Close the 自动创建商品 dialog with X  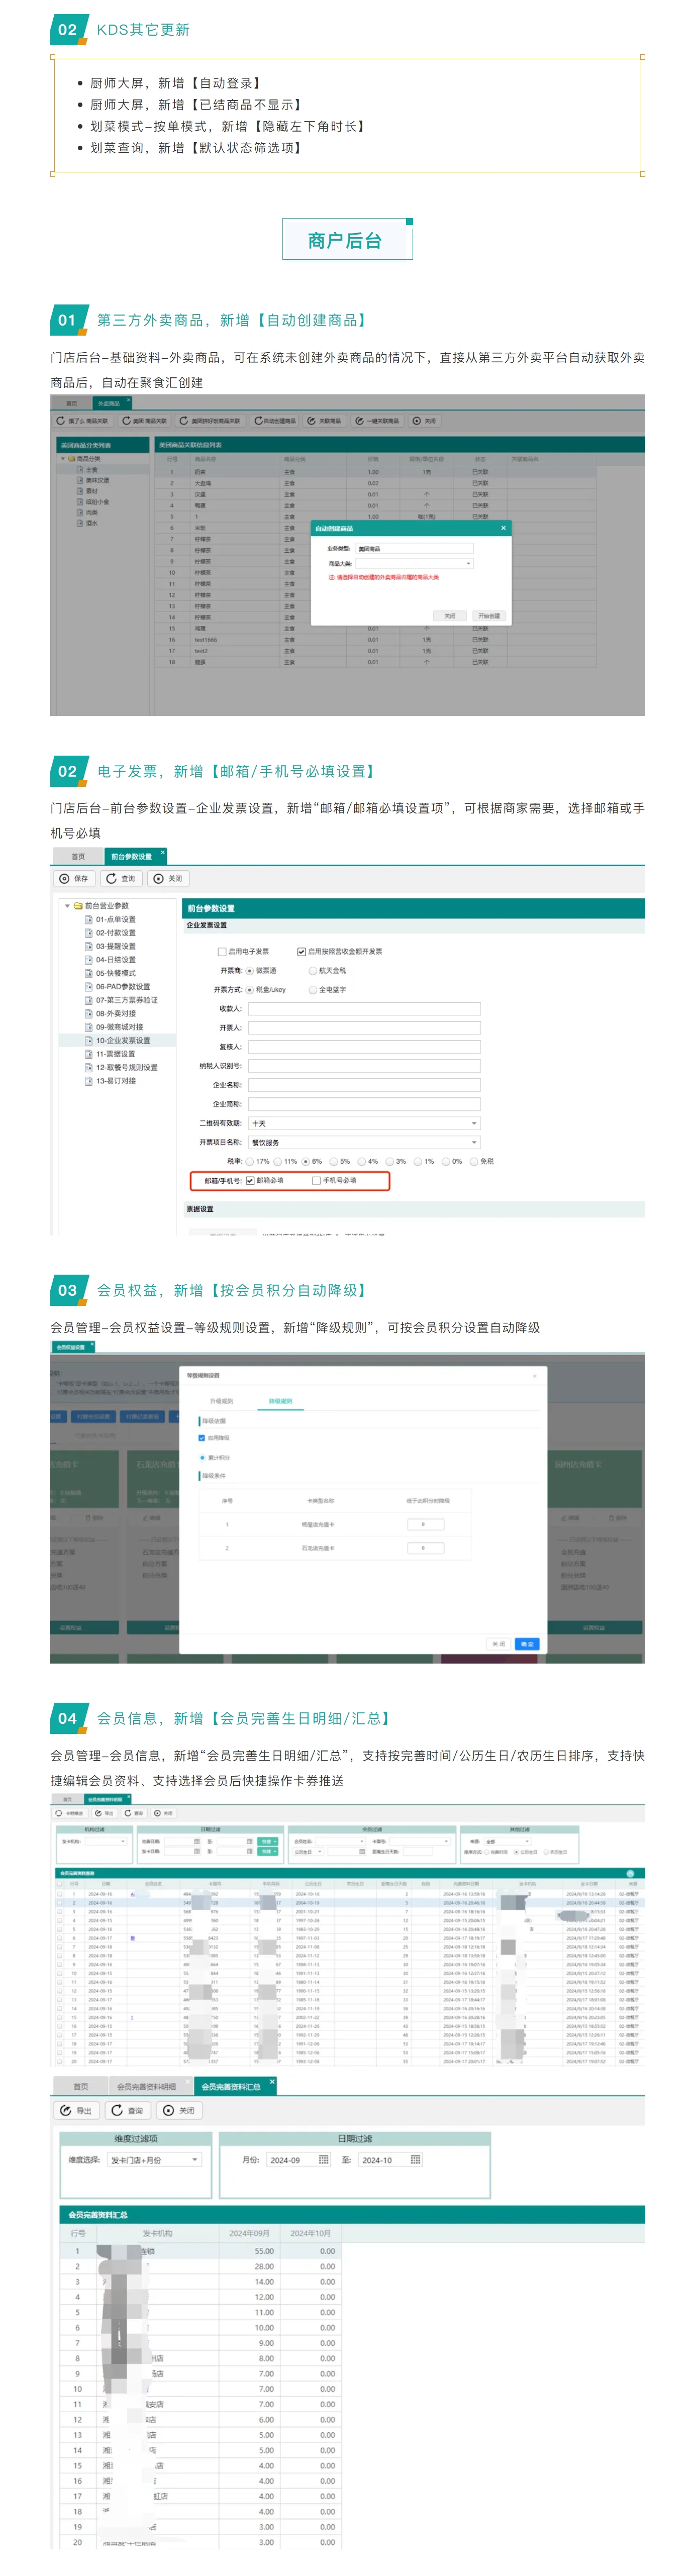503,528
